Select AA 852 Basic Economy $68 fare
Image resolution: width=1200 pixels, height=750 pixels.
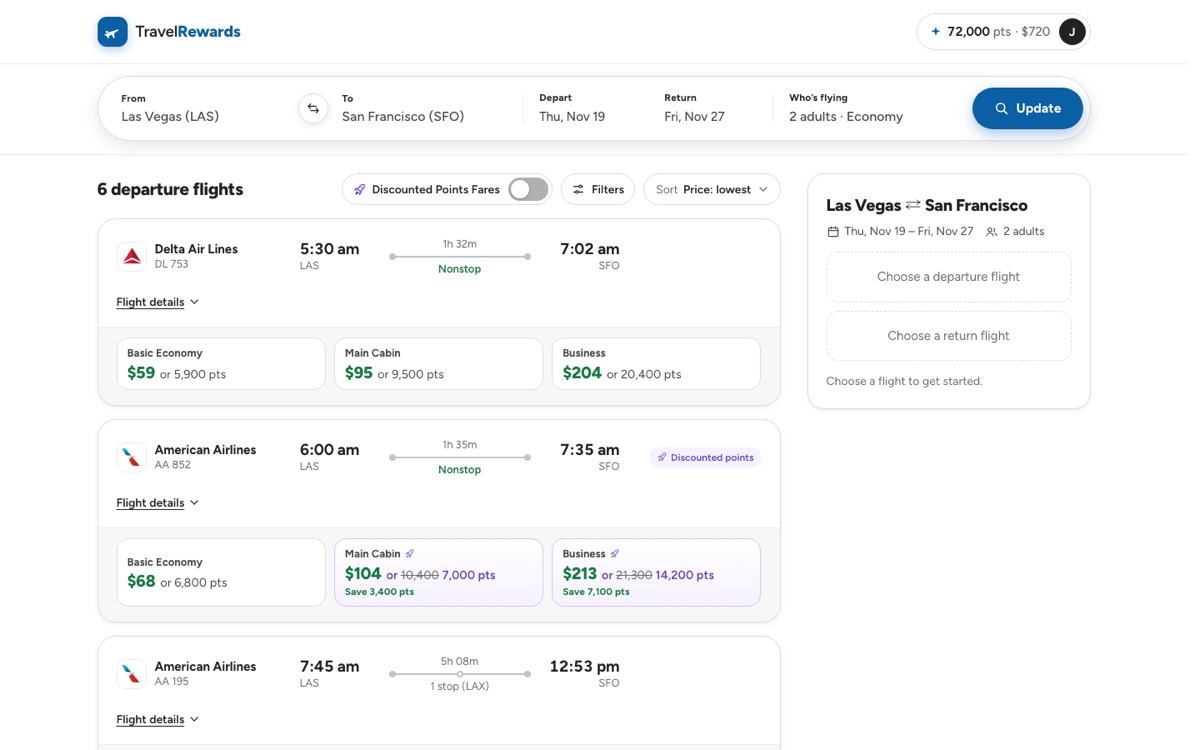tap(221, 573)
